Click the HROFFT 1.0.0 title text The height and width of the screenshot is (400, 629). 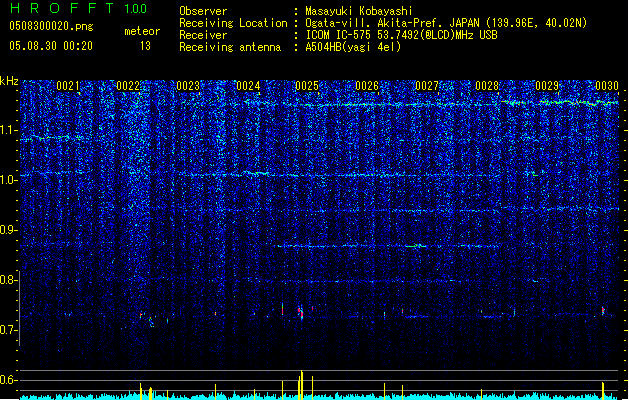pyautogui.click(x=78, y=8)
